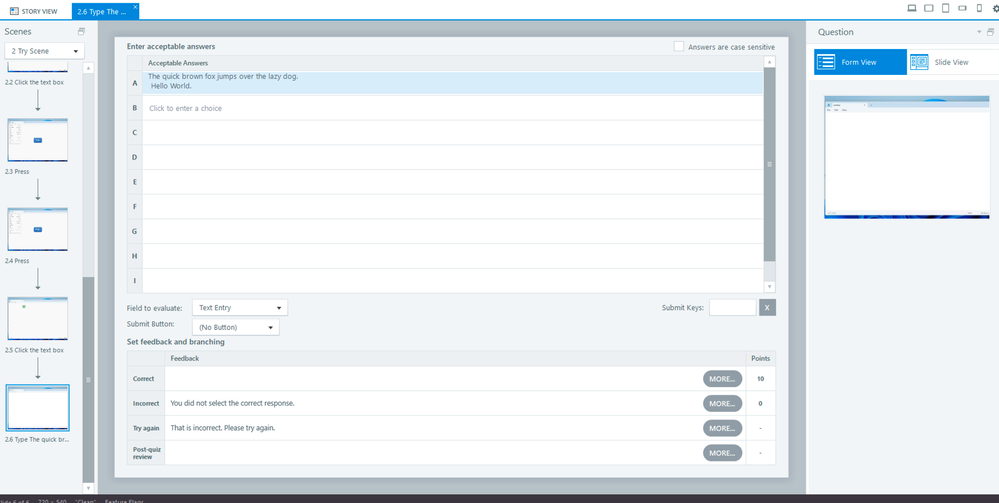Click the Incorrect points value 0
Viewport: 999px width, 503px height.
pyautogui.click(x=761, y=404)
